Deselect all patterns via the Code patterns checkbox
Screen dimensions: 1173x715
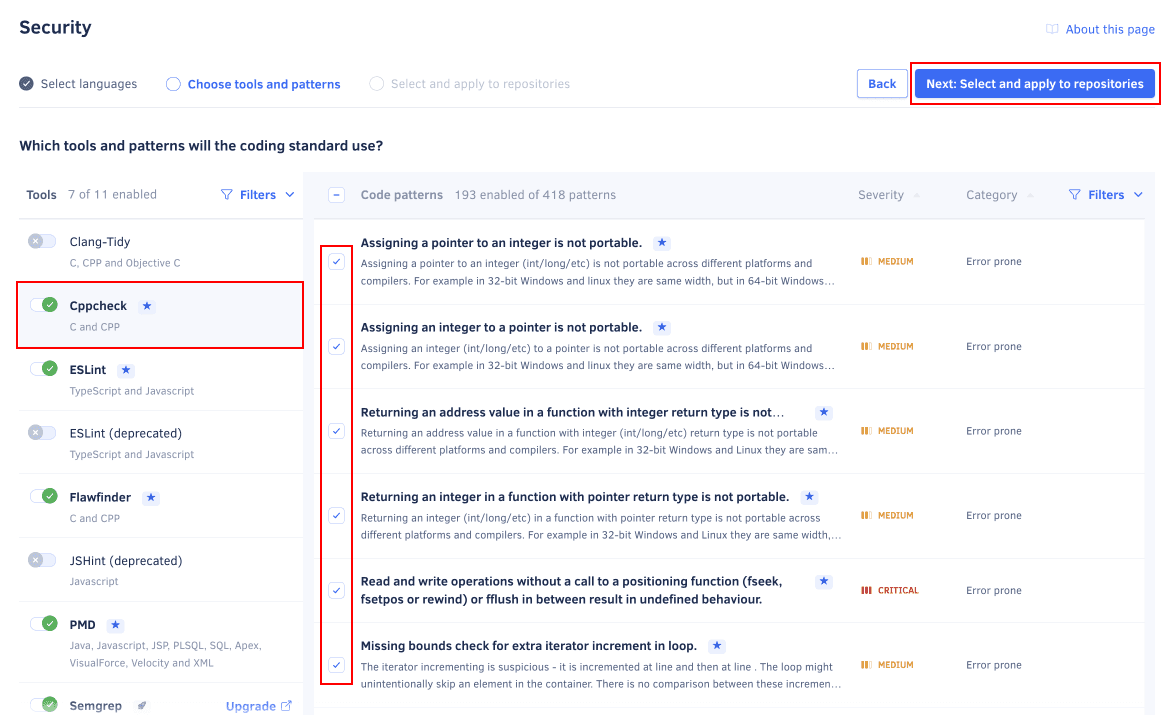pos(336,194)
